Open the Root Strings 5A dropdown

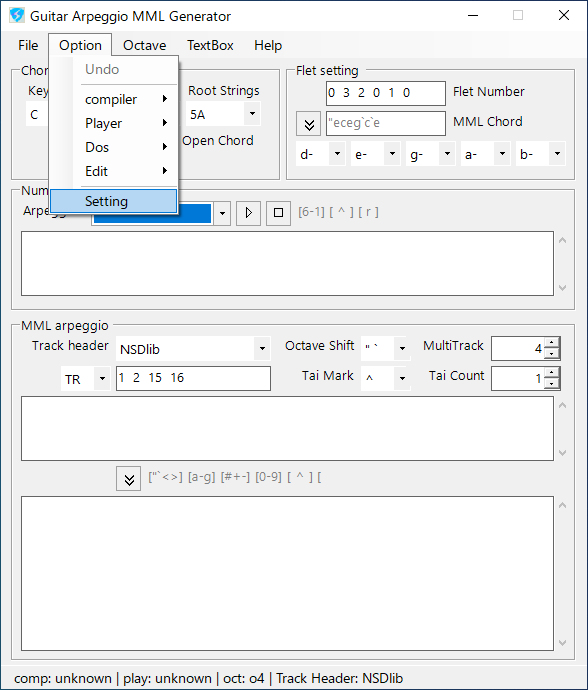(252, 114)
